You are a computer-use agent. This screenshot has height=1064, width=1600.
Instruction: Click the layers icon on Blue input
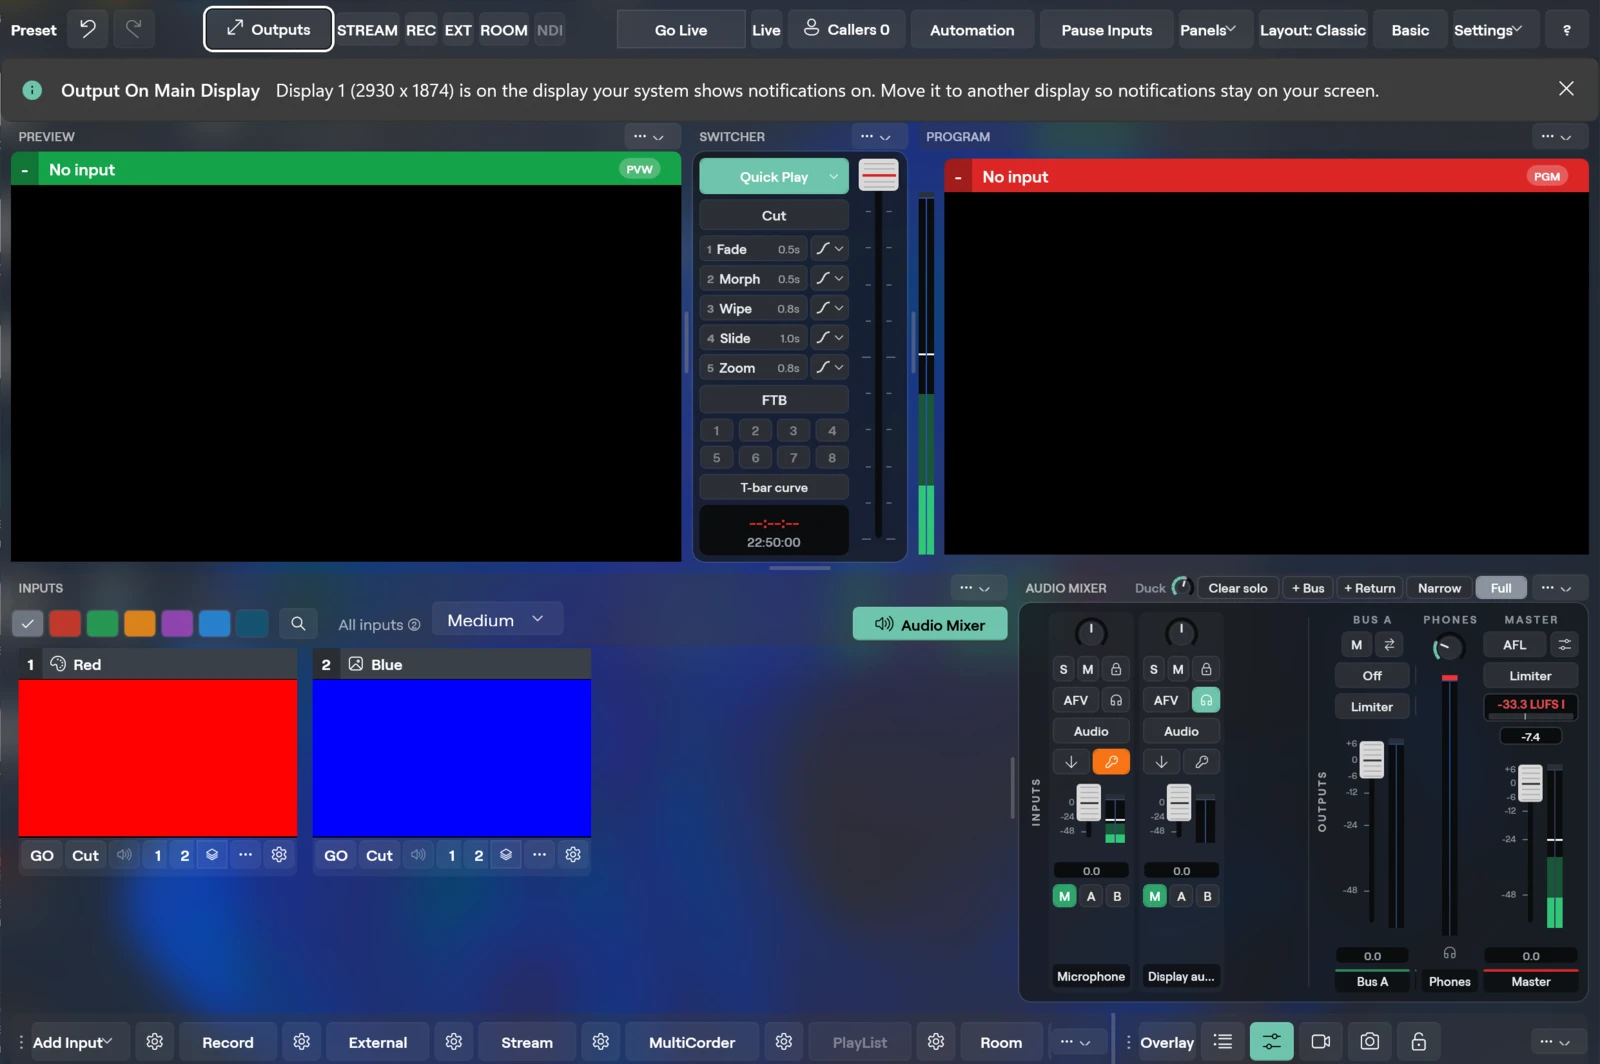pos(506,855)
